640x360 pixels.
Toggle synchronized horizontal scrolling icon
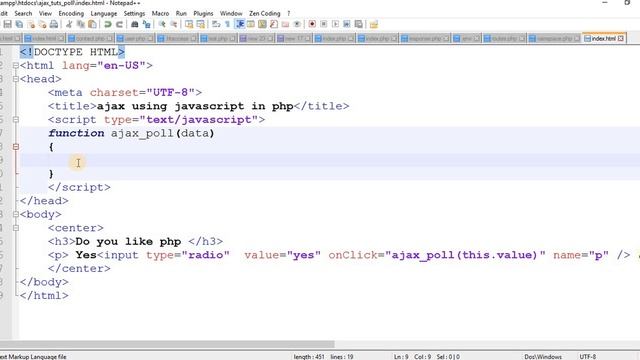pos(200,24)
